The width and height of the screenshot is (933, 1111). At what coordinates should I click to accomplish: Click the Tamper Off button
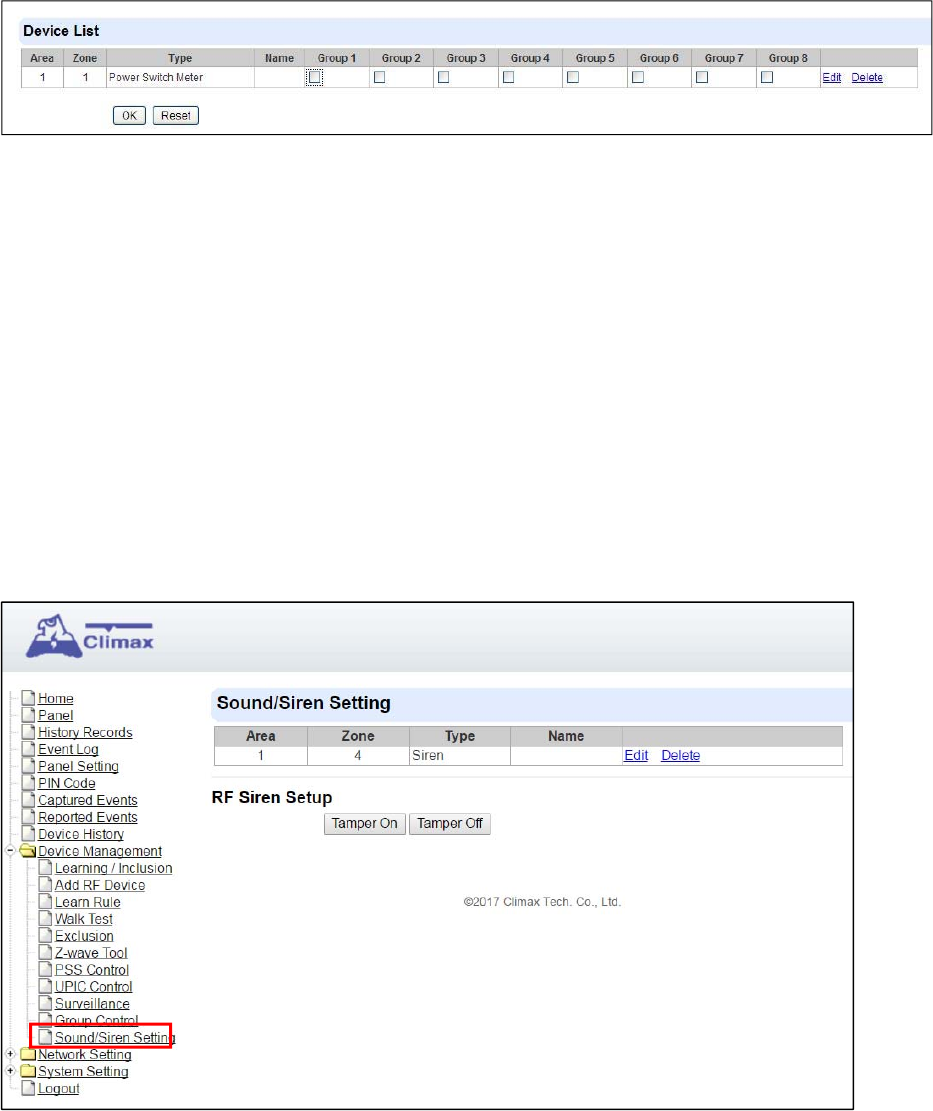tap(450, 824)
